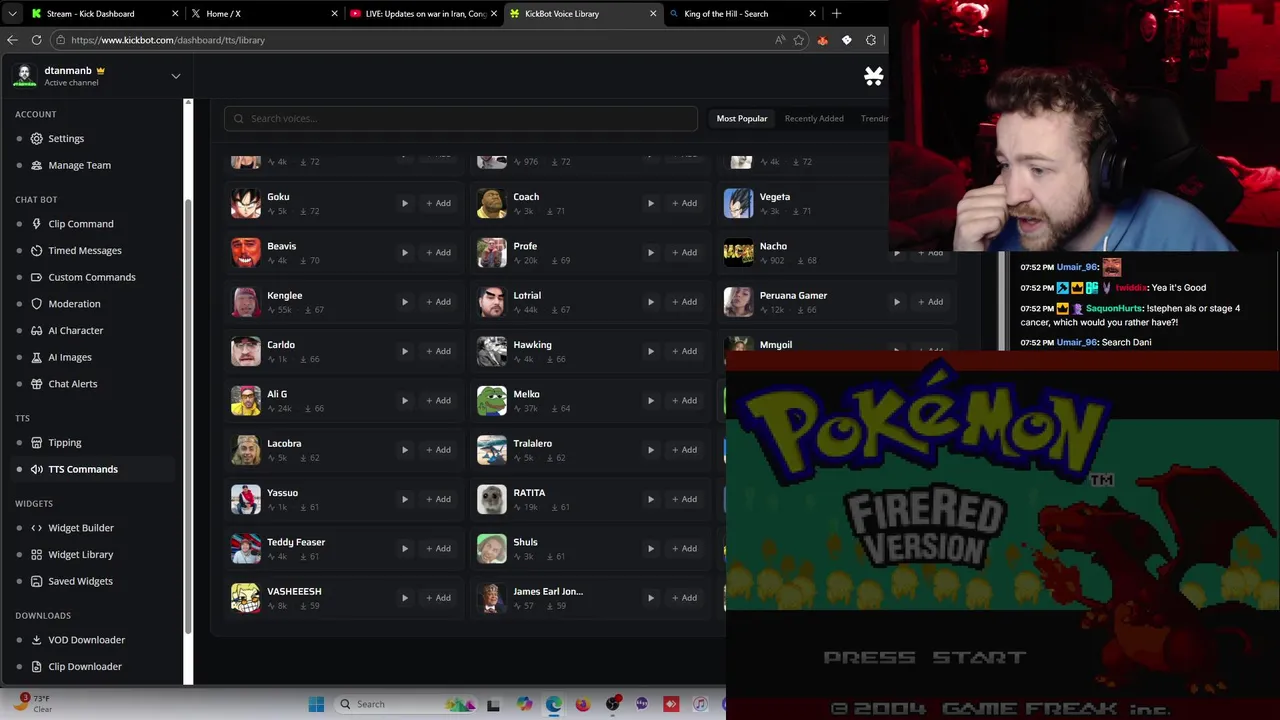Add the James Earl Jones voice
The height and width of the screenshot is (720, 1280).
pyautogui.click(x=684, y=597)
